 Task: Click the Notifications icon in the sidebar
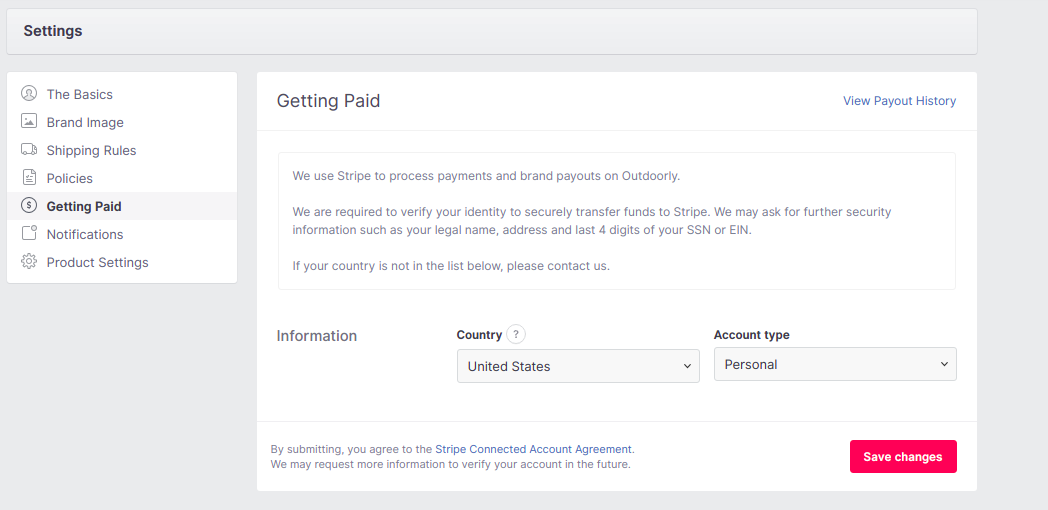[29, 234]
